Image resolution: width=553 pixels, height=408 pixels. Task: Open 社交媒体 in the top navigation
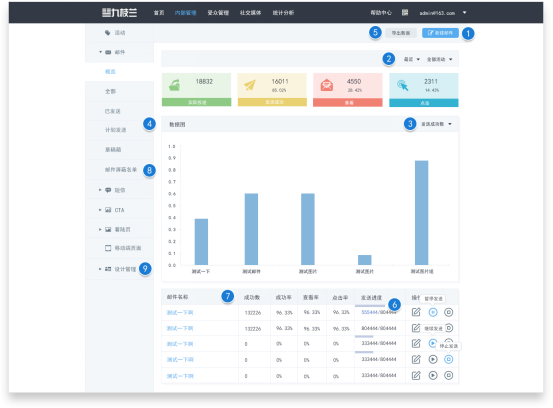point(250,13)
